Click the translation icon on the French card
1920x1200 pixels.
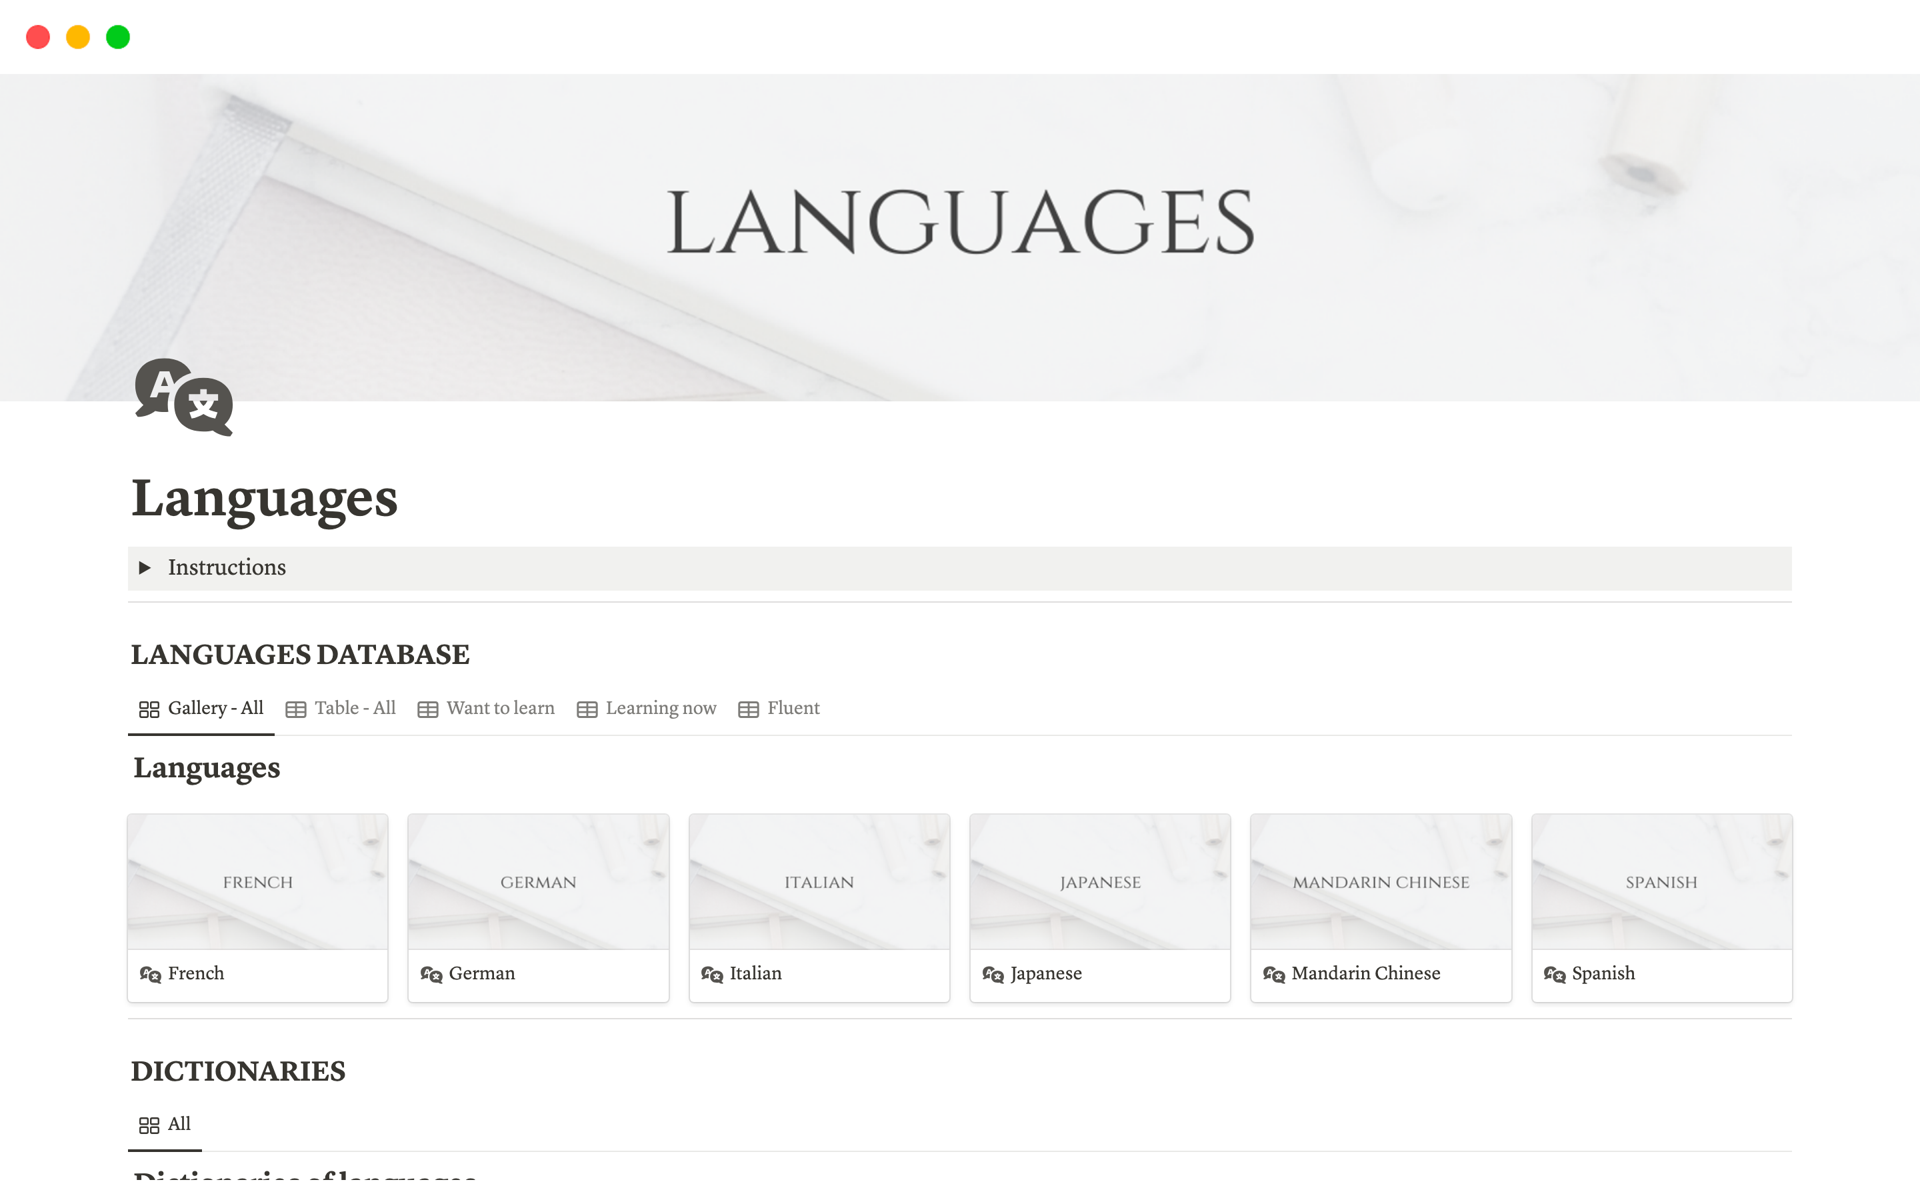click(150, 974)
